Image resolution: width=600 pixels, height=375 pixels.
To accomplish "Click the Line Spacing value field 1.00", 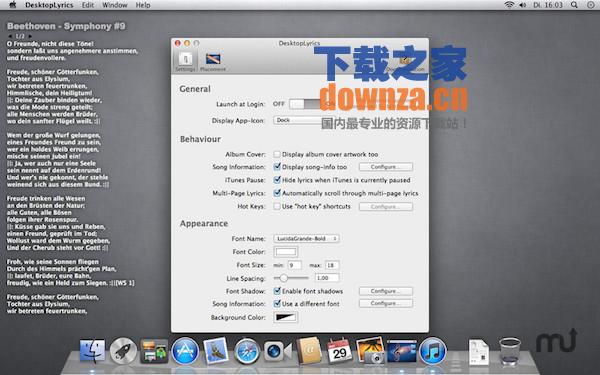I will tap(327, 278).
